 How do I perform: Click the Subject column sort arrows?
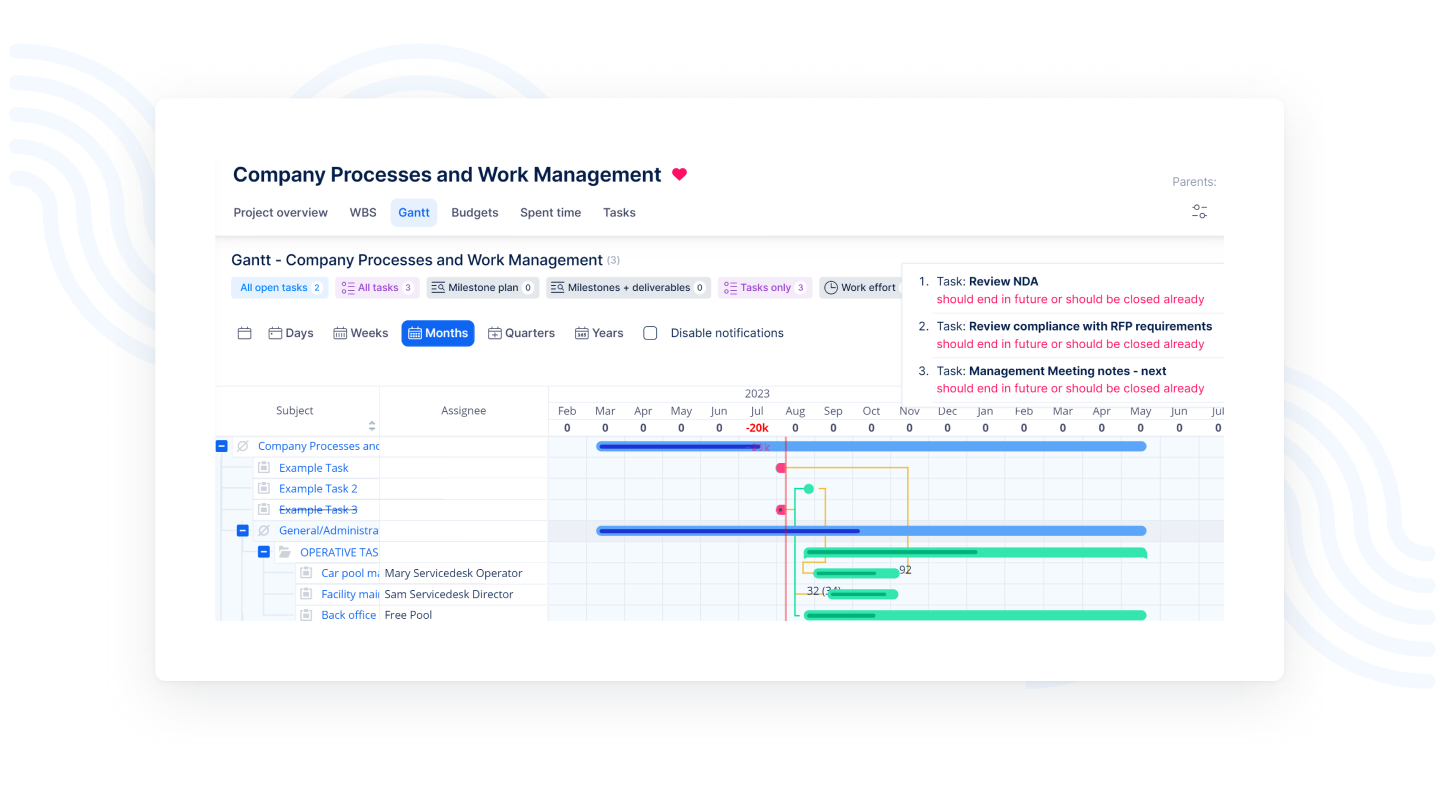tap(372, 425)
